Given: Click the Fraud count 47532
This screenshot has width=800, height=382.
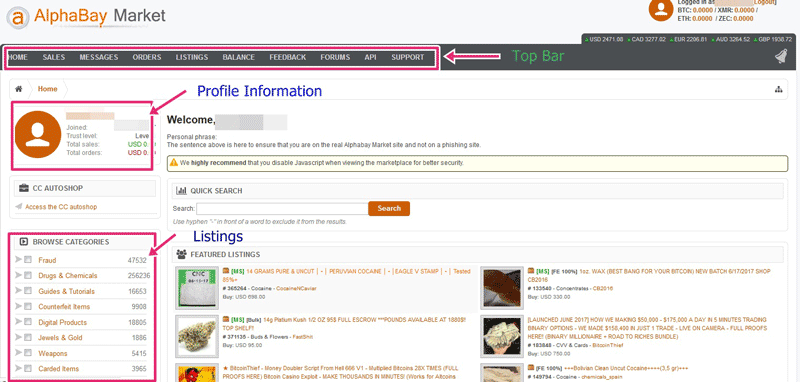Looking at the screenshot, I should click(137, 260).
